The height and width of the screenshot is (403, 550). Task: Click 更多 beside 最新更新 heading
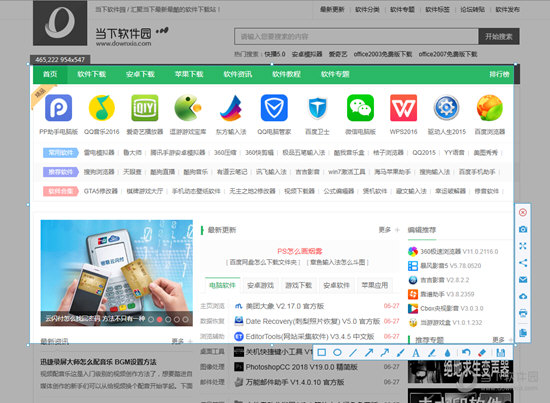pyautogui.click(x=385, y=230)
